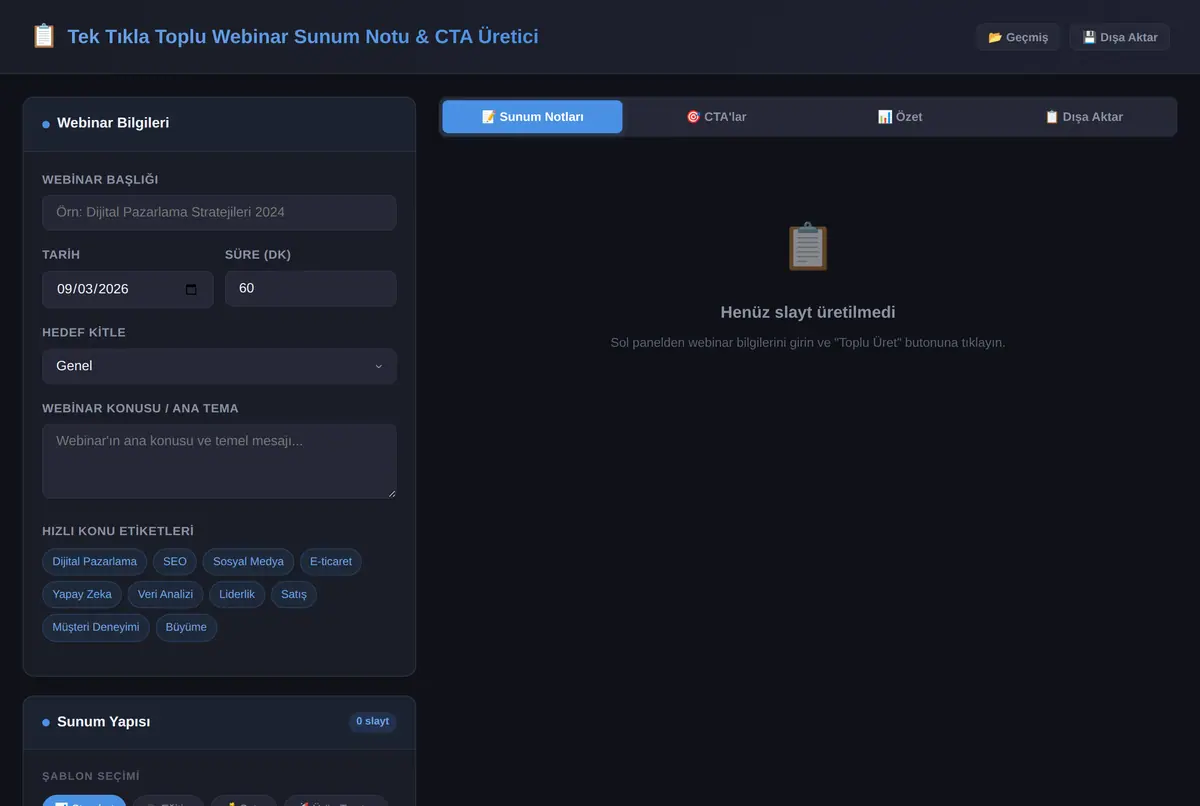Click the Tarih date field

click(x=128, y=289)
